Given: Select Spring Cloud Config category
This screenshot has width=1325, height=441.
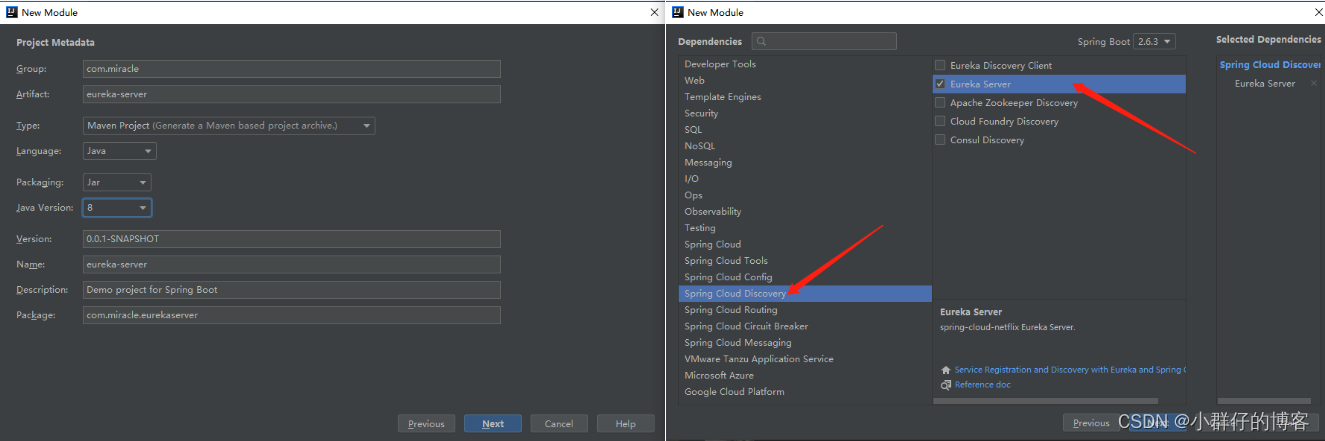Looking at the screenshot, I should tap(805, 277).
